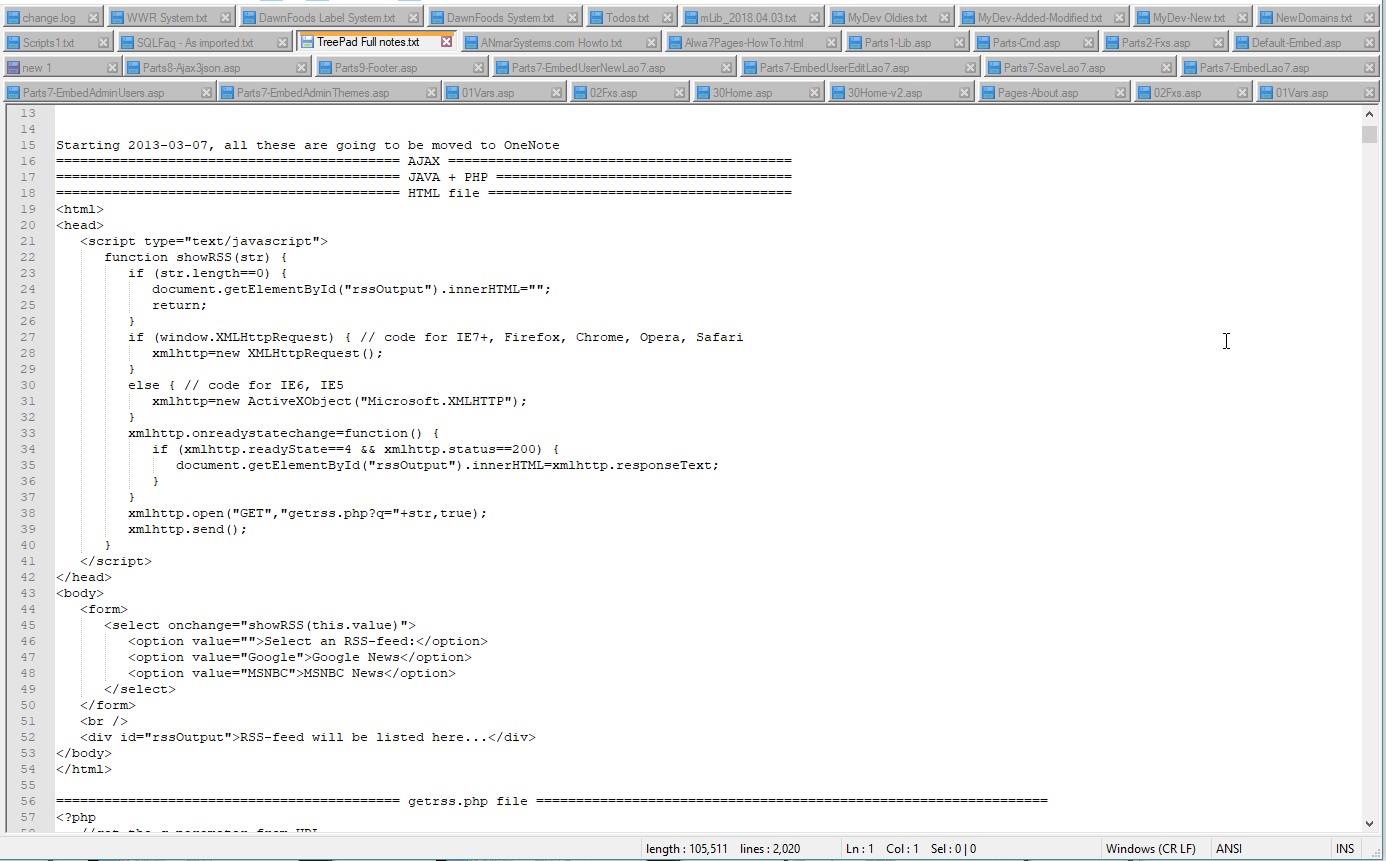
Task: Click the ANSI encoding indicator
Action: [1229, 848]
